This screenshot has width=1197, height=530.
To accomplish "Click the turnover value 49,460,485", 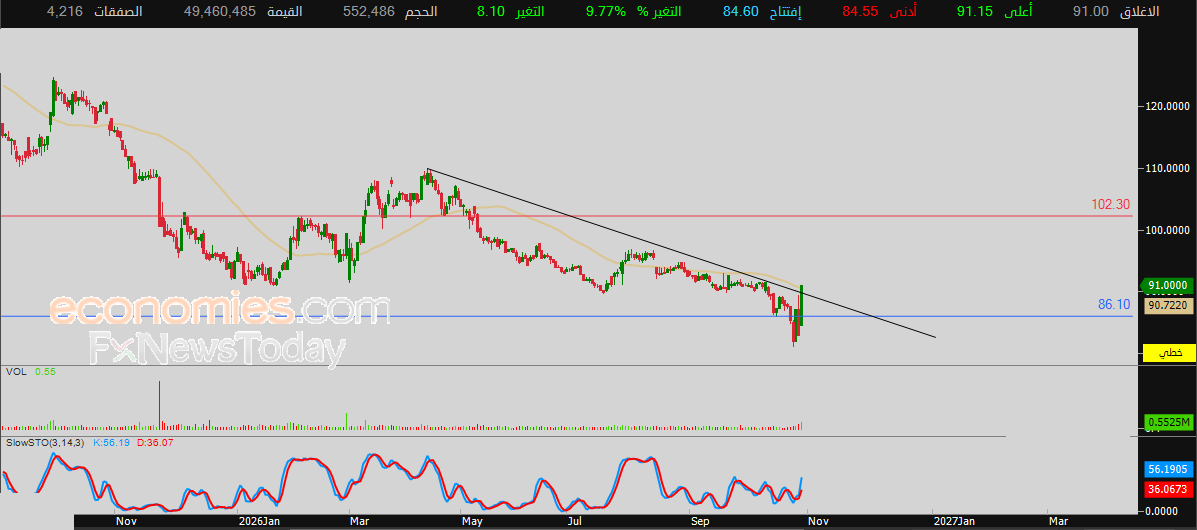I will (221, 11).
